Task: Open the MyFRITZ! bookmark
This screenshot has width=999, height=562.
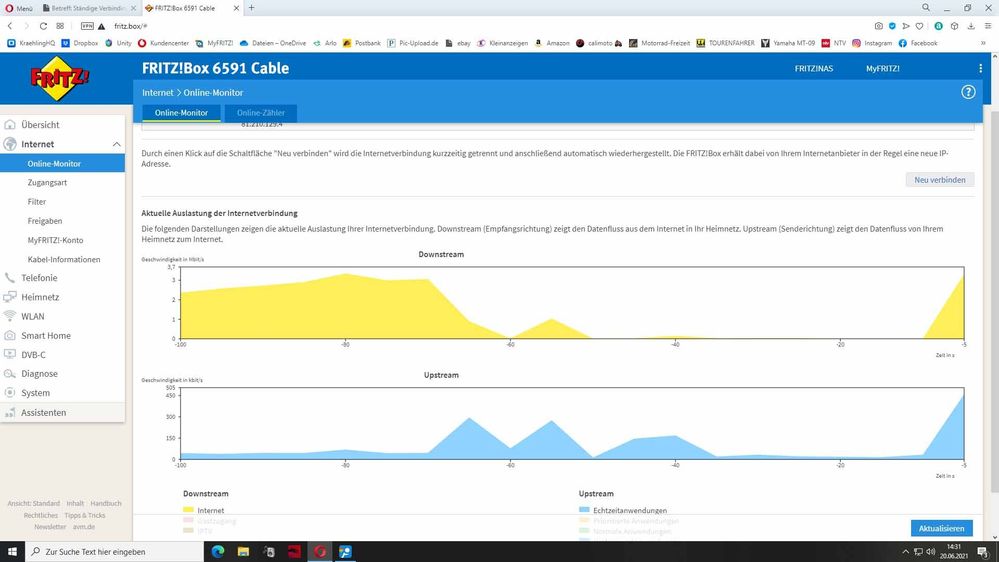Action: [x=214, y=43]
